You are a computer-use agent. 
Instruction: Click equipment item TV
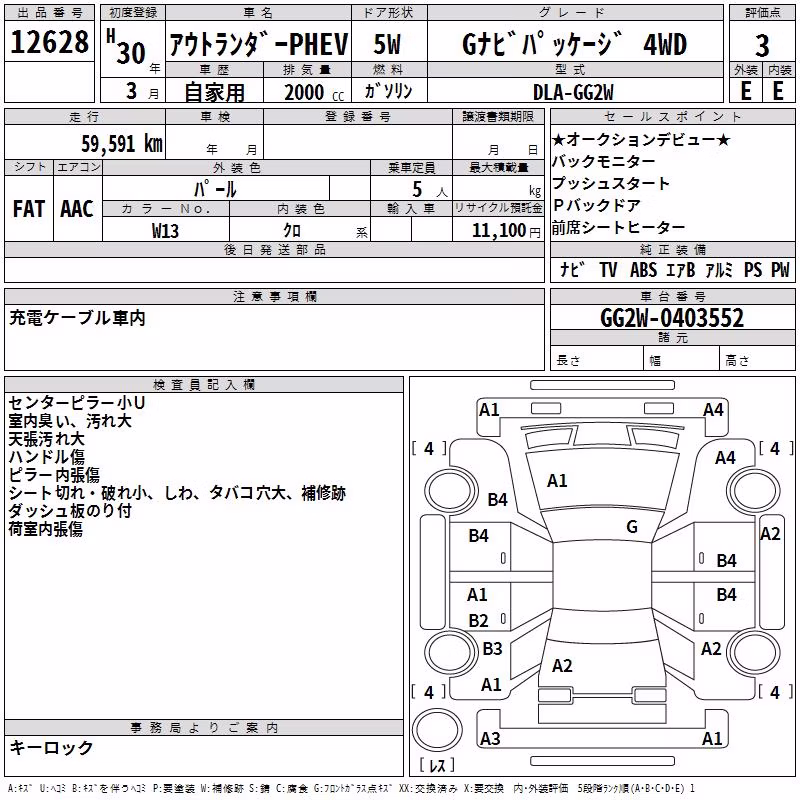(x=608, y=269)
